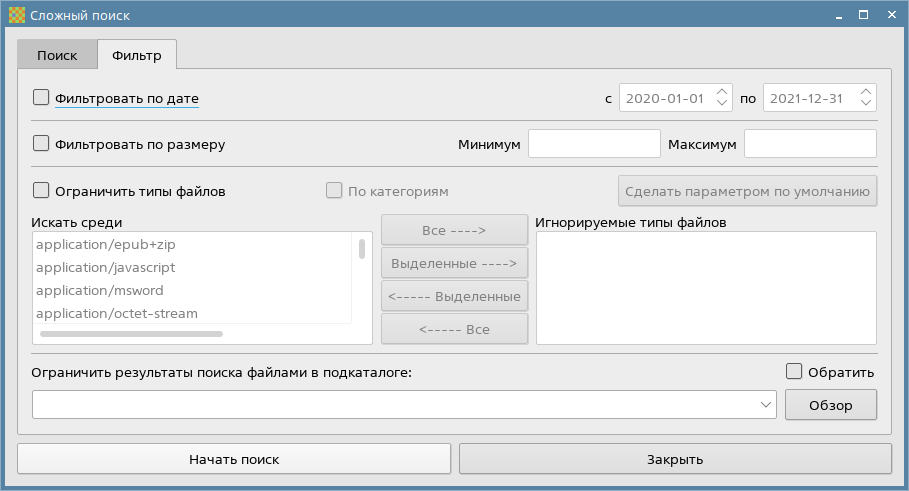
Task: Open the subdirectory dropdown list
Action: [766, 405]
